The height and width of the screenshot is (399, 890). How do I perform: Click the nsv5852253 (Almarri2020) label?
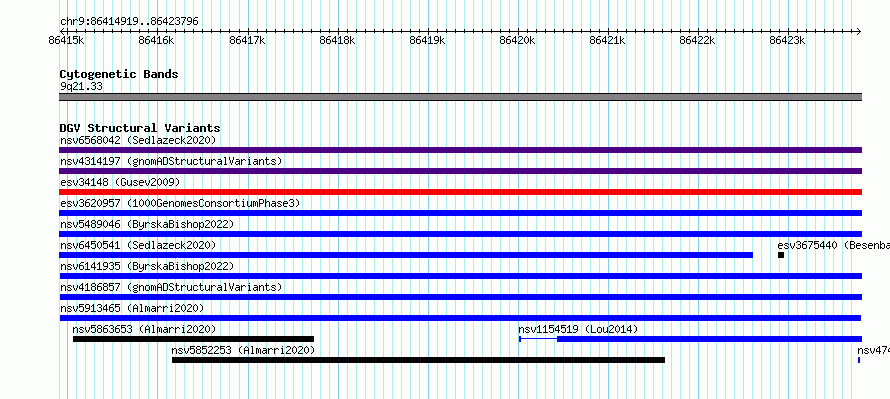(x=243, y=350)
